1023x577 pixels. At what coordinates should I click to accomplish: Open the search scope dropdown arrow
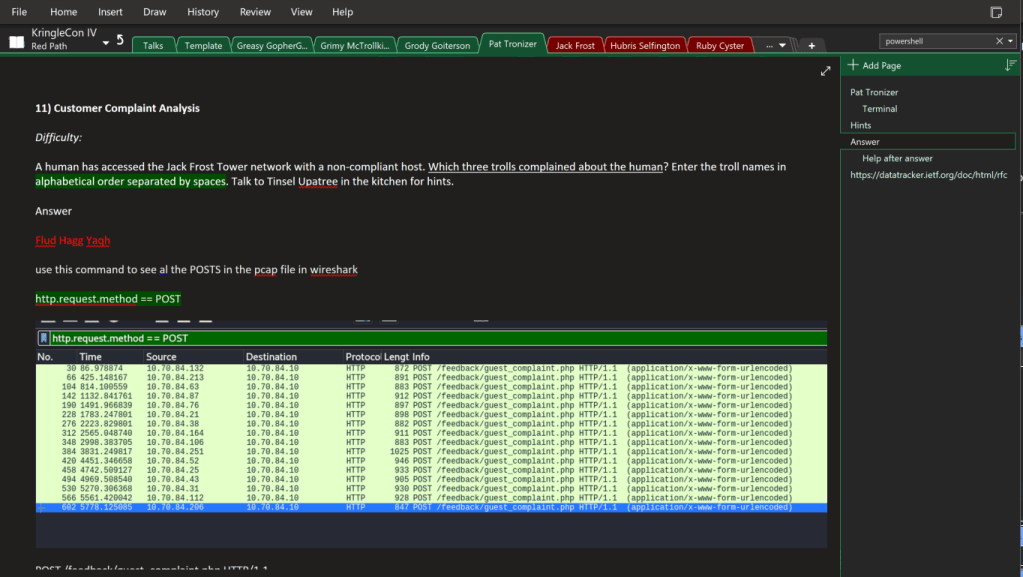tap(1011, 41)
